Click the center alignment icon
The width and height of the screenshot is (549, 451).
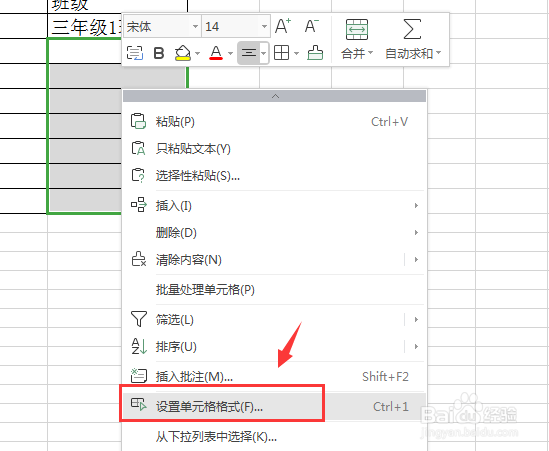[x=249, y=53]
